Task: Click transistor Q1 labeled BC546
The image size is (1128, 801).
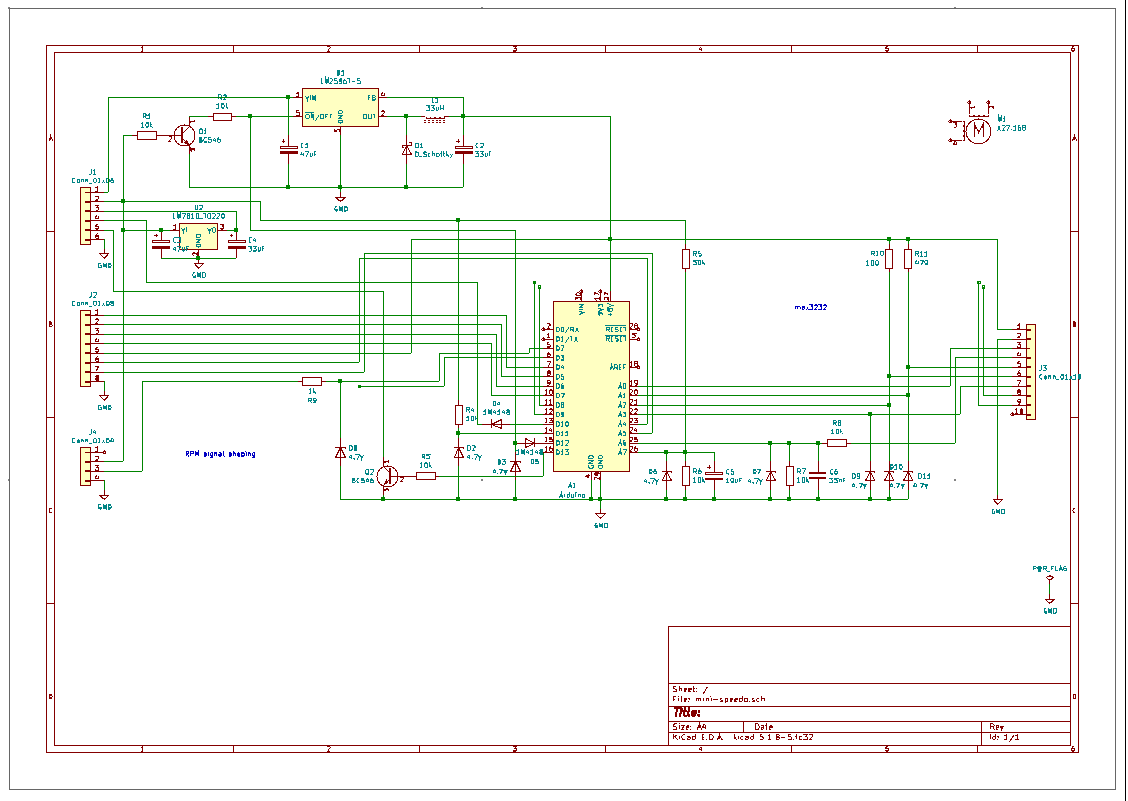Action: pyautogui.click(x=184, y=136)
